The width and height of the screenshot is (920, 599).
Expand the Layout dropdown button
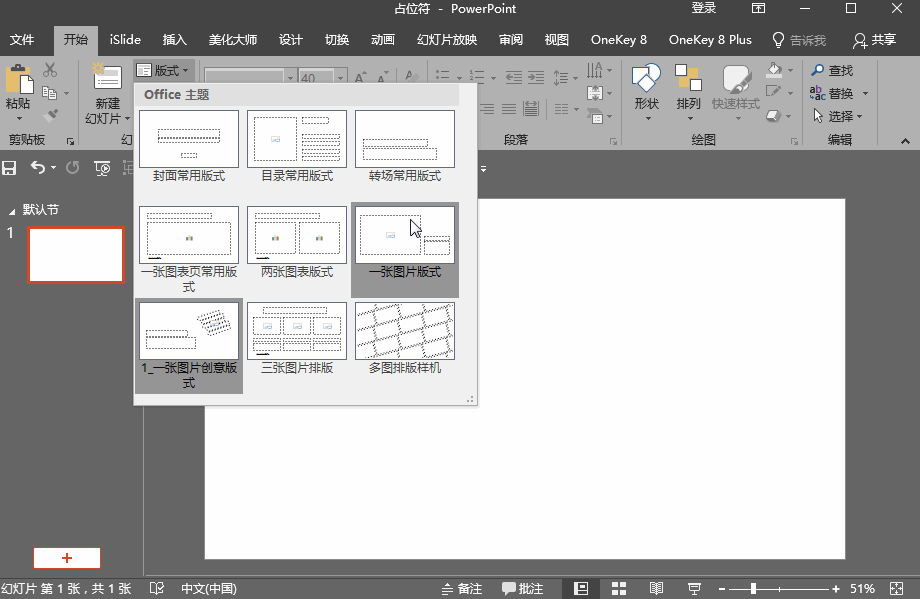pos(163,70)
